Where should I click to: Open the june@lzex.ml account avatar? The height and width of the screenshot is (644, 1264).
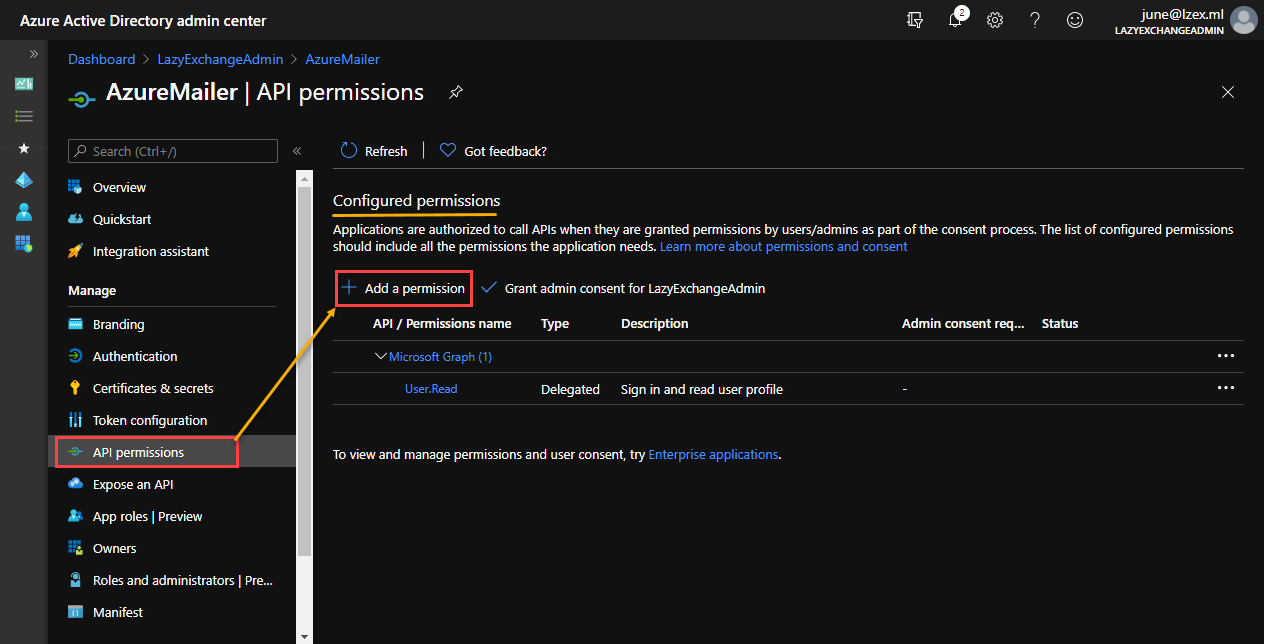[x=1244, y=20]
